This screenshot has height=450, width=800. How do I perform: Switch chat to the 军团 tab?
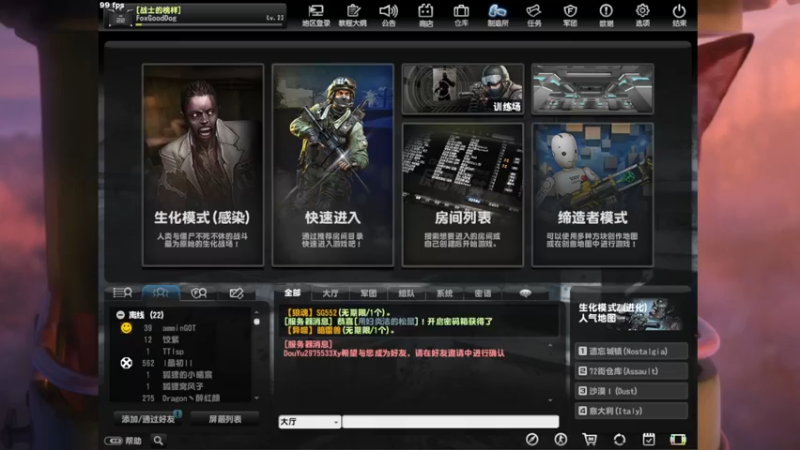pyautogui.click(x=368, y=293)
